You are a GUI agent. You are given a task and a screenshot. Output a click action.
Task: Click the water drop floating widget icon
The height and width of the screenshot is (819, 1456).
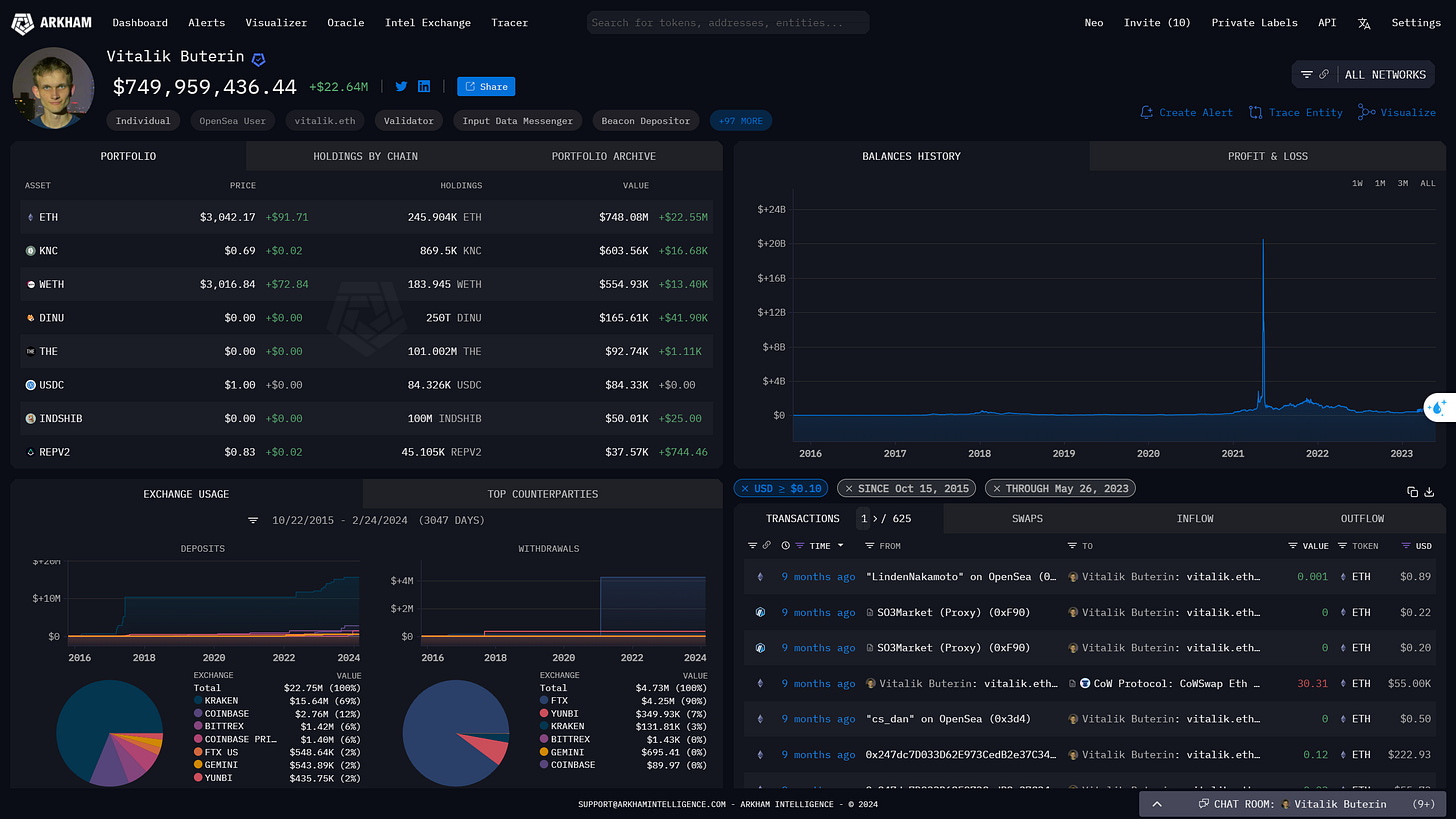click(1438, 407)
